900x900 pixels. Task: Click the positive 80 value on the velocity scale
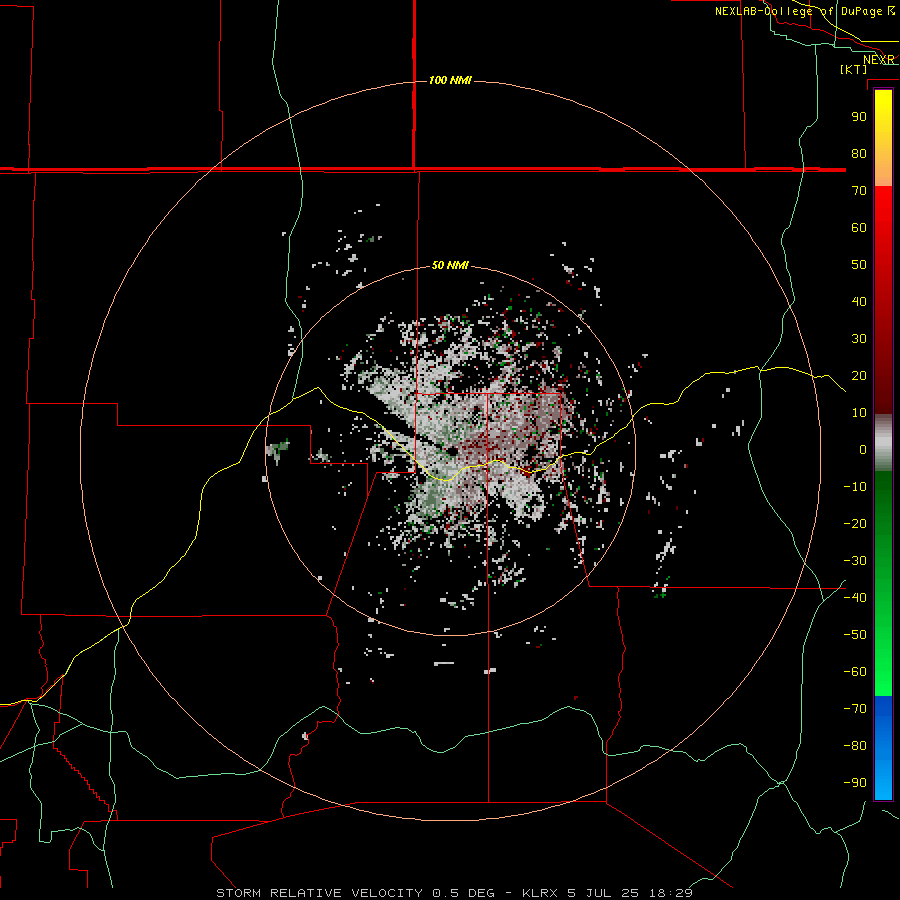coord(859,153)
